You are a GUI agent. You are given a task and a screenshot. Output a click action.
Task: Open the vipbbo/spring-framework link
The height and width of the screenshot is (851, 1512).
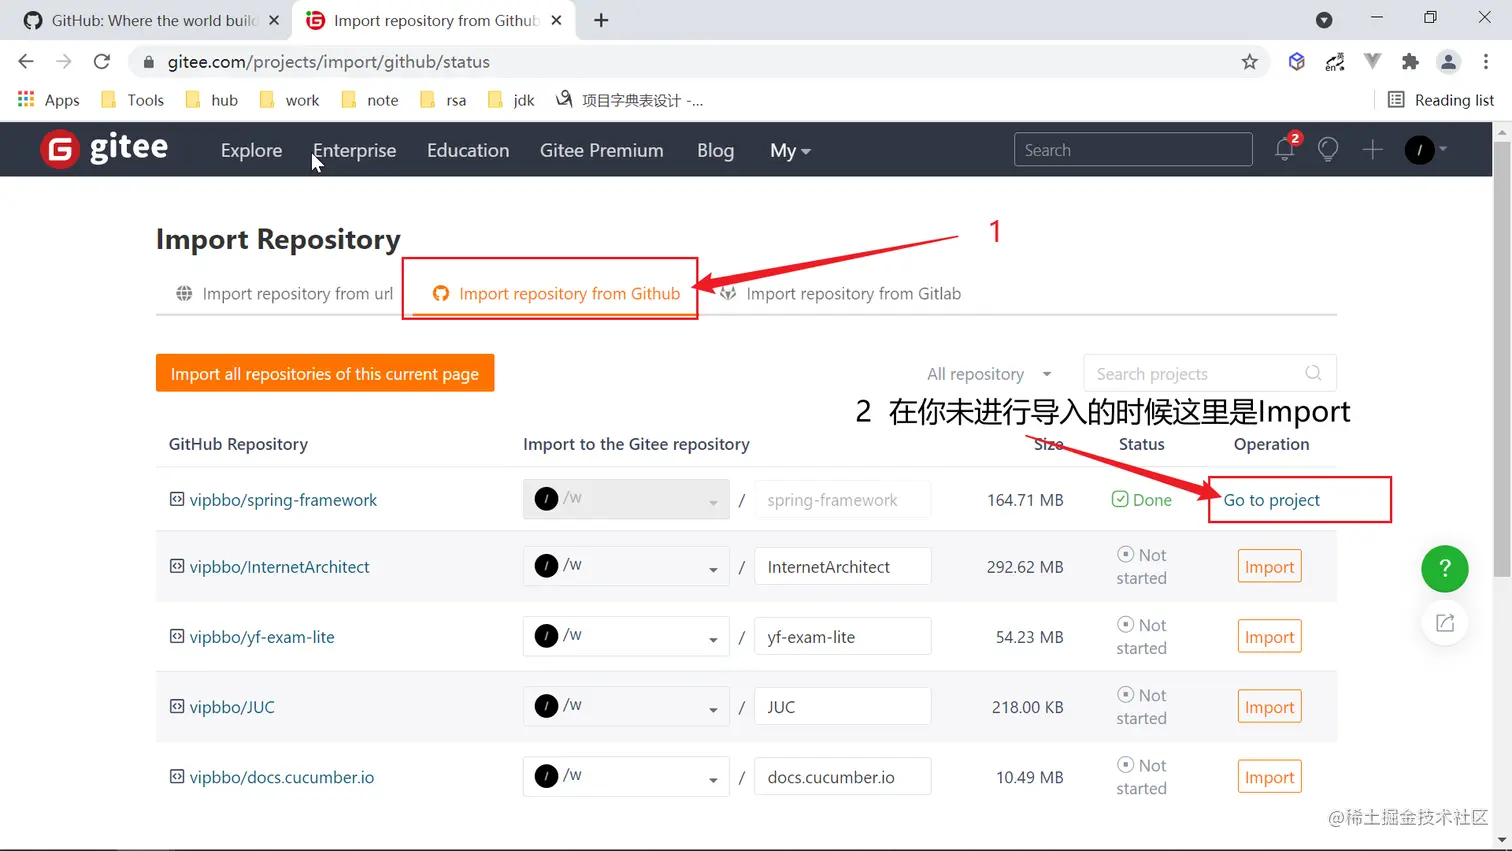[x=283, y=499]
